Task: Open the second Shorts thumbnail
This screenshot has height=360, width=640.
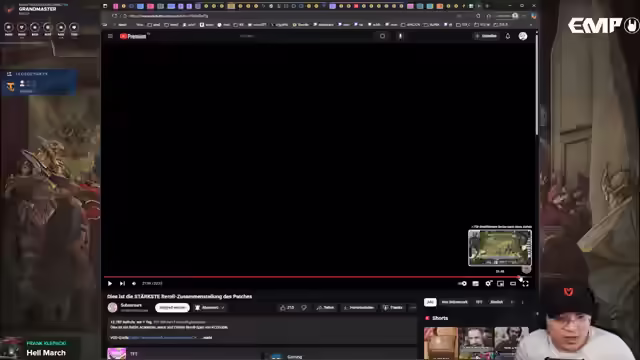Action: click(476, 343)
